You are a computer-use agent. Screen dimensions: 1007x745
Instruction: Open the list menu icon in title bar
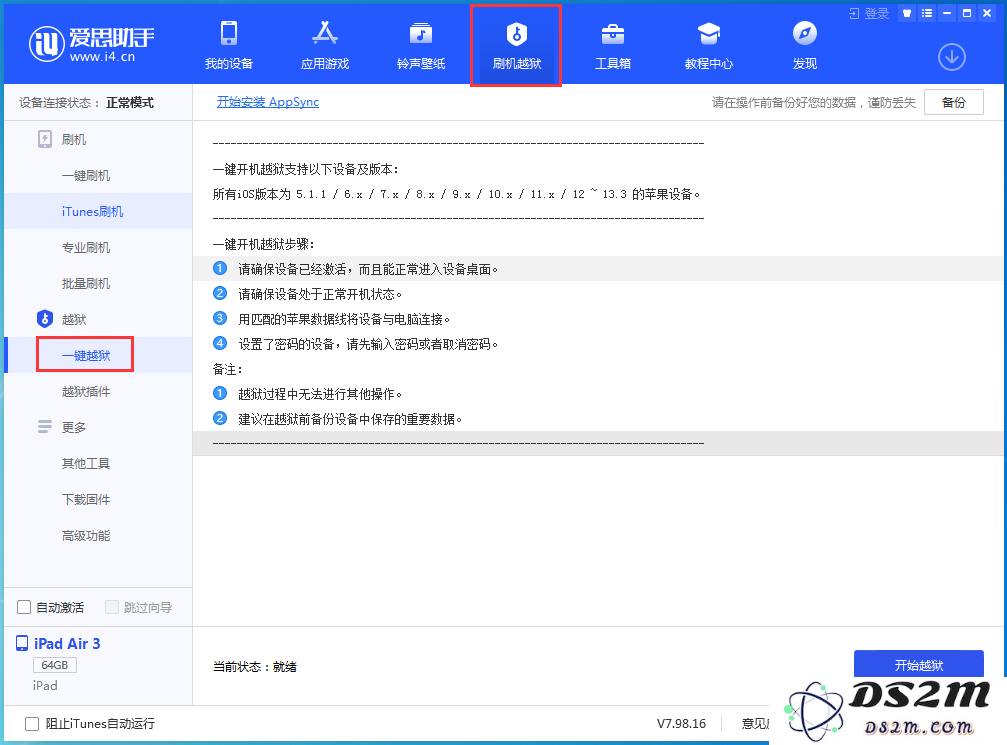927,13
